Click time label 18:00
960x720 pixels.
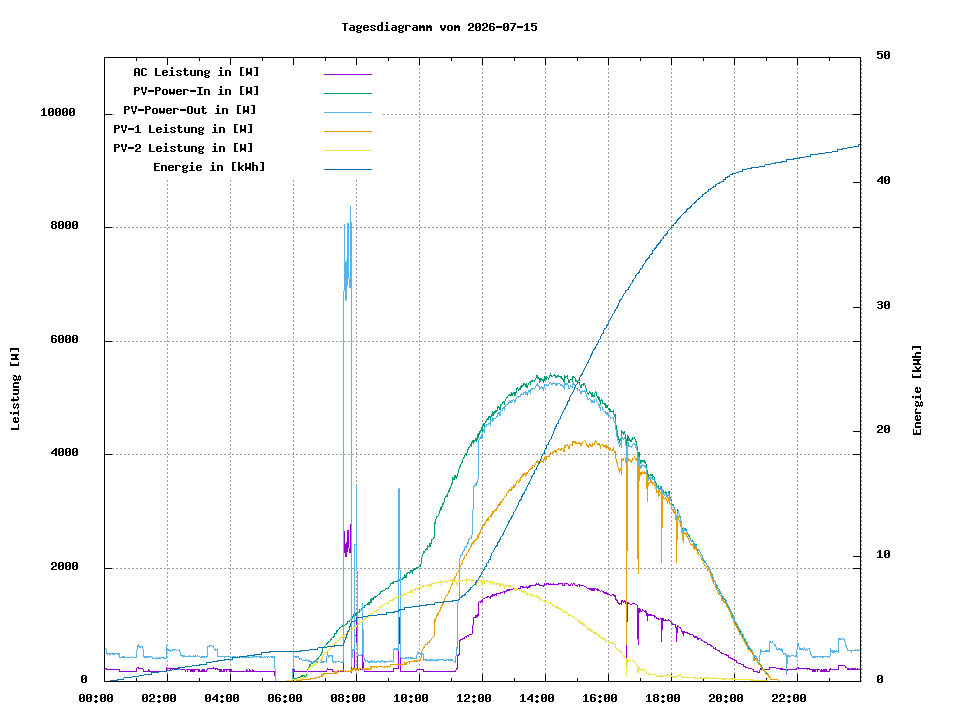[663, 698]
